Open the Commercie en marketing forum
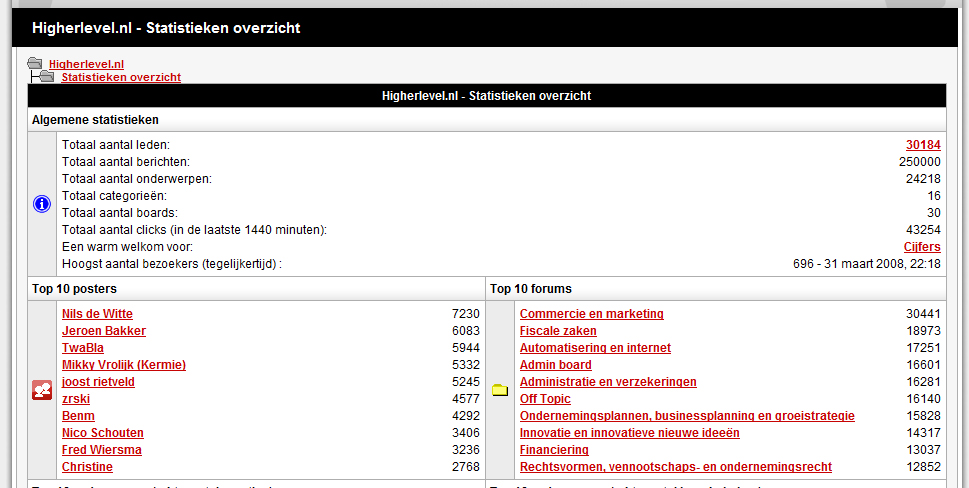 [591, 314]
